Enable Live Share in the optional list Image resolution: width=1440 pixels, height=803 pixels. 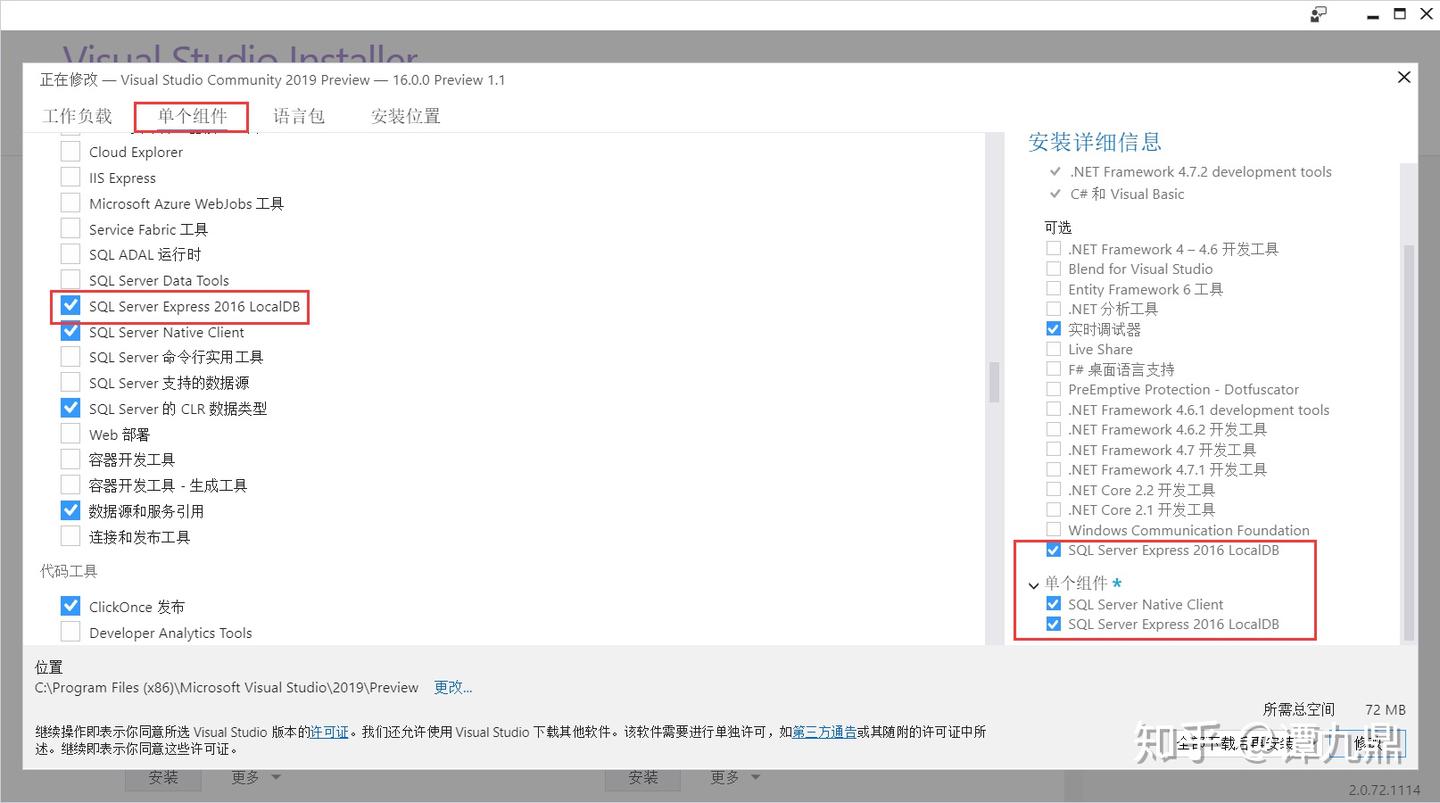point(1053,349)
